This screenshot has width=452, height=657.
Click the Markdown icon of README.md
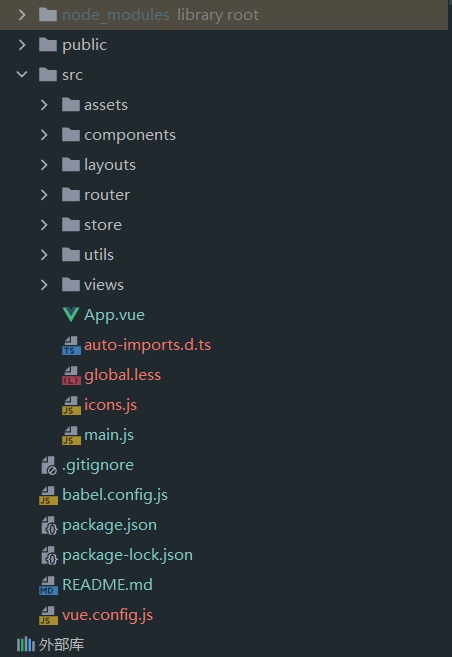49,585
